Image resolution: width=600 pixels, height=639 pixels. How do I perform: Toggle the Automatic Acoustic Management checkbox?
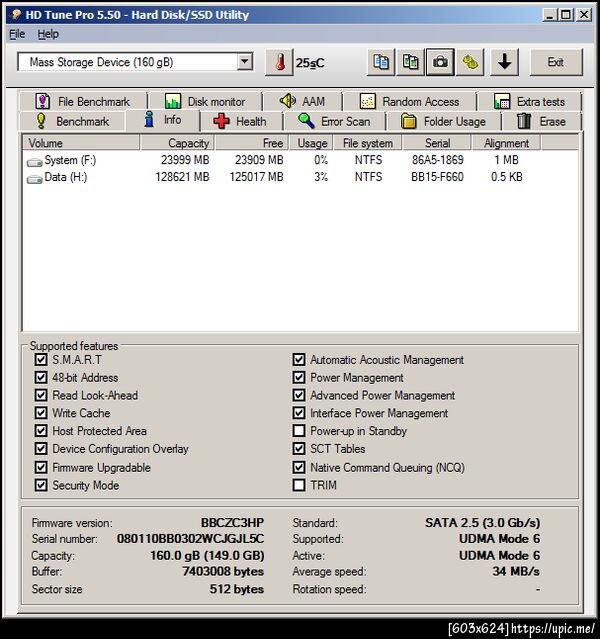[x=299, y=359]
